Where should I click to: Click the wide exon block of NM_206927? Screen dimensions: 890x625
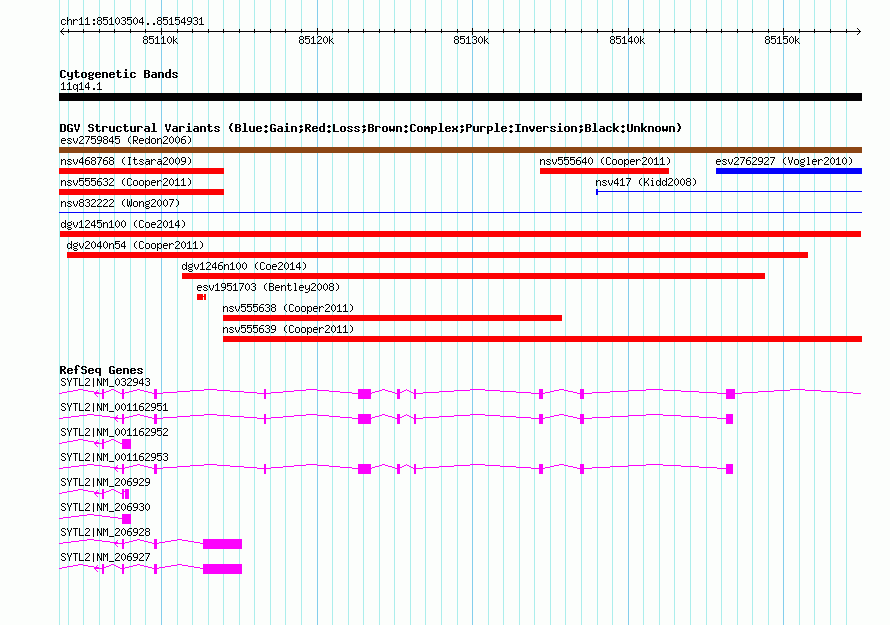click(x=222, y=569)
